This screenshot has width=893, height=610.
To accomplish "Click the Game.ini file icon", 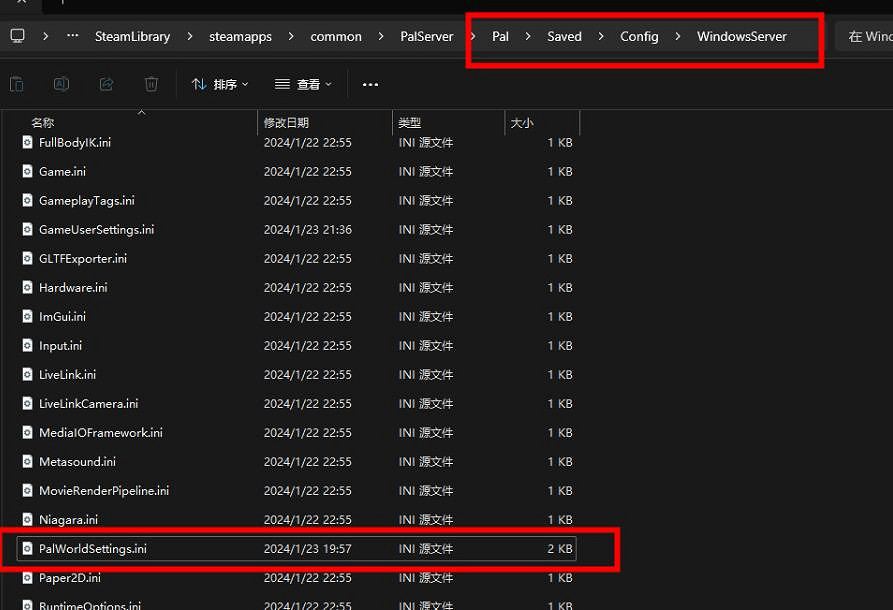I will [x=27, y=171].
